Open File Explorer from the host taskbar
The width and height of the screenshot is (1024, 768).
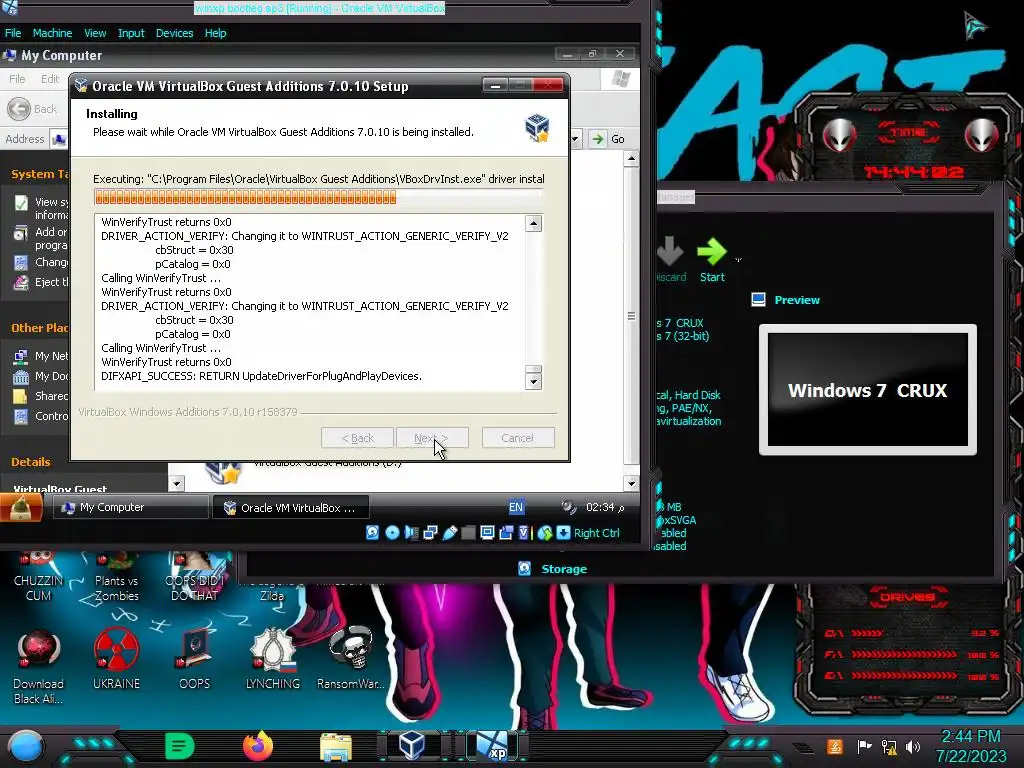coord(336,746)
